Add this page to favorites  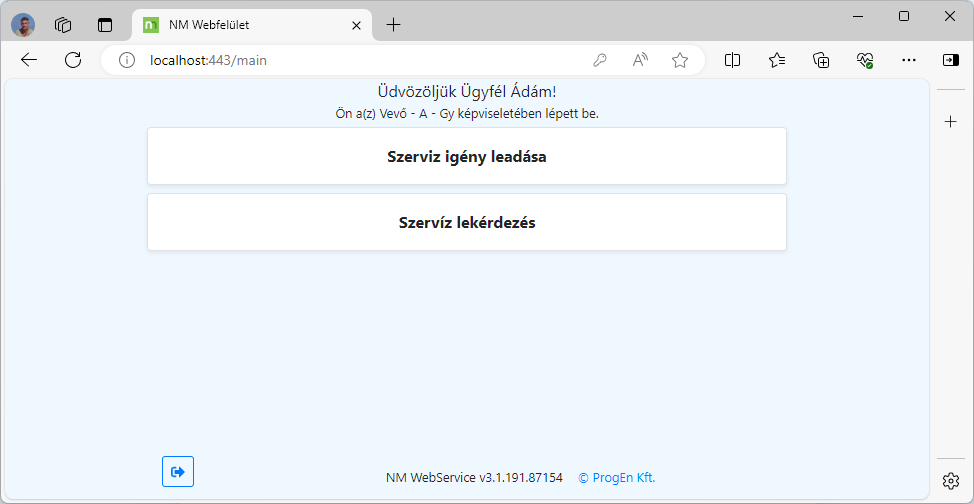[x=680, y=60]
